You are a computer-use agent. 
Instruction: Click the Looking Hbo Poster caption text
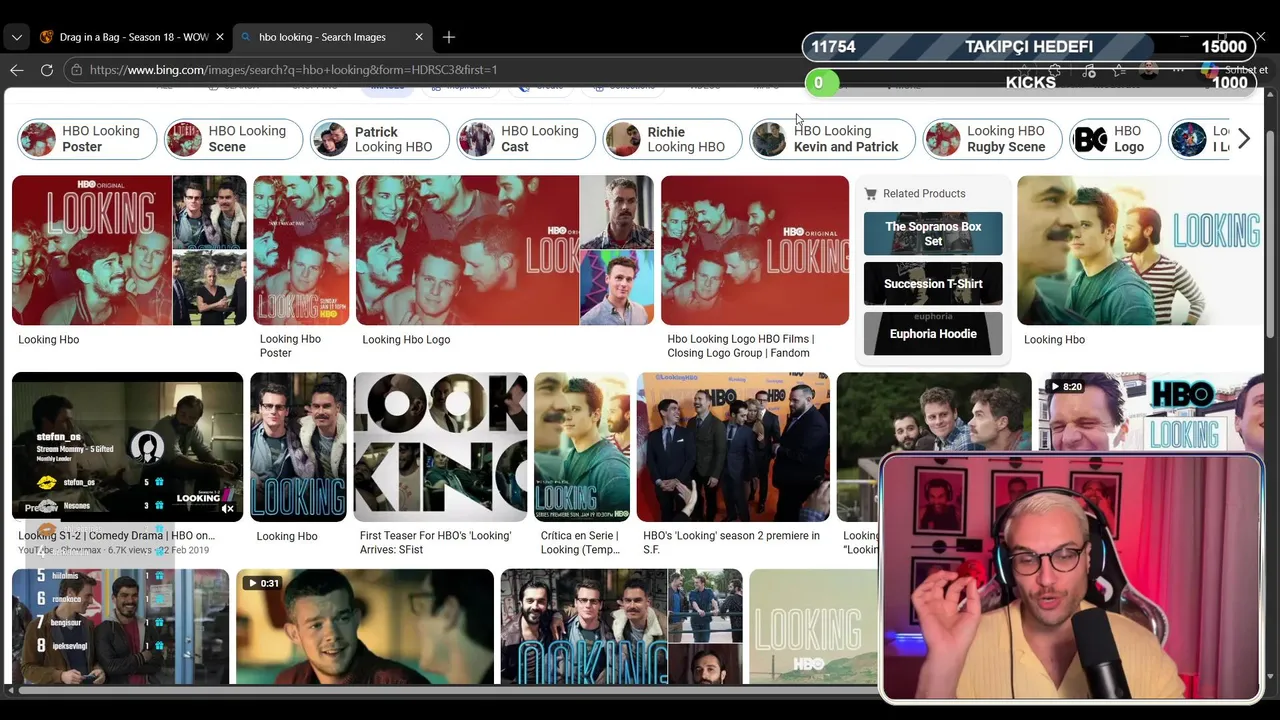pyautogui.click(x=290, y=346)
